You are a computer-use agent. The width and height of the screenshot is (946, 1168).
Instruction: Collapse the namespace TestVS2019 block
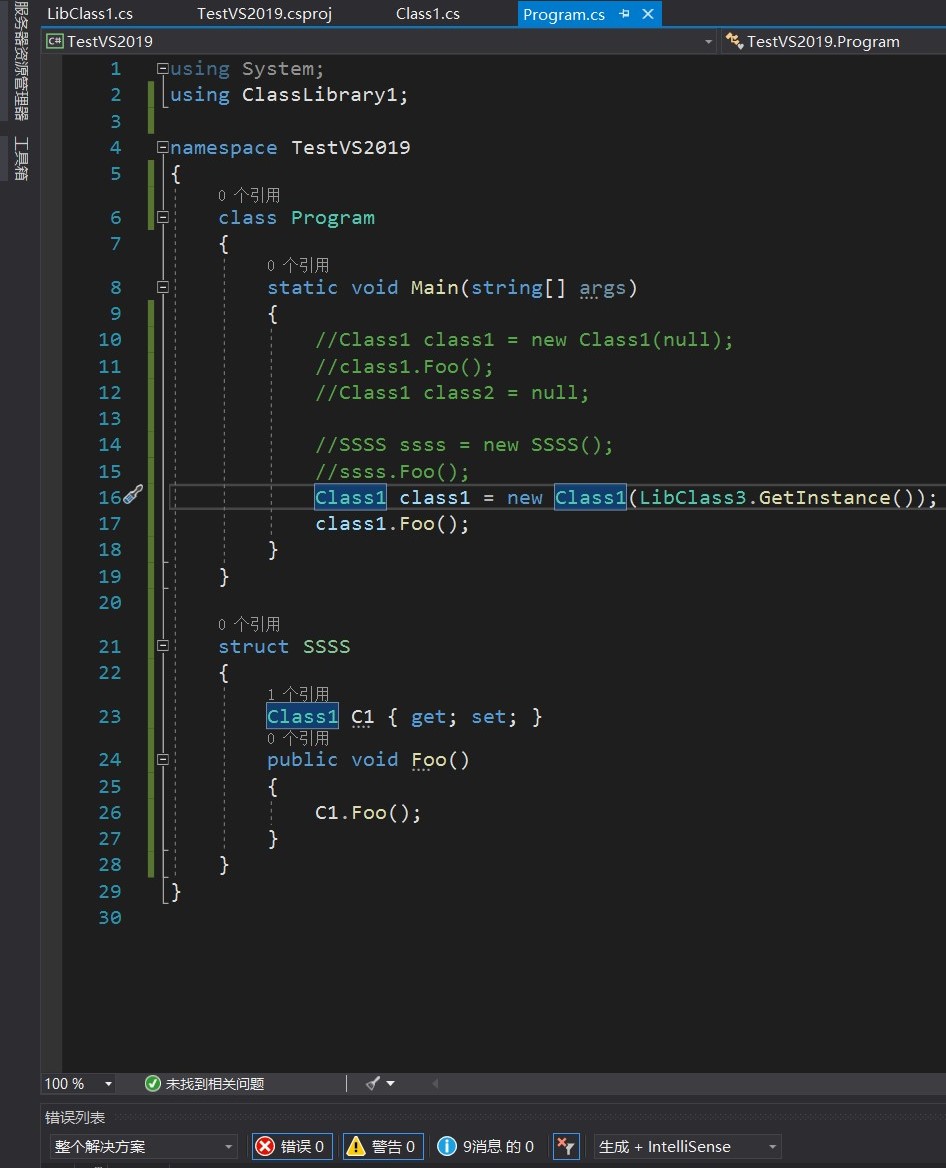(x=163, y=148)
